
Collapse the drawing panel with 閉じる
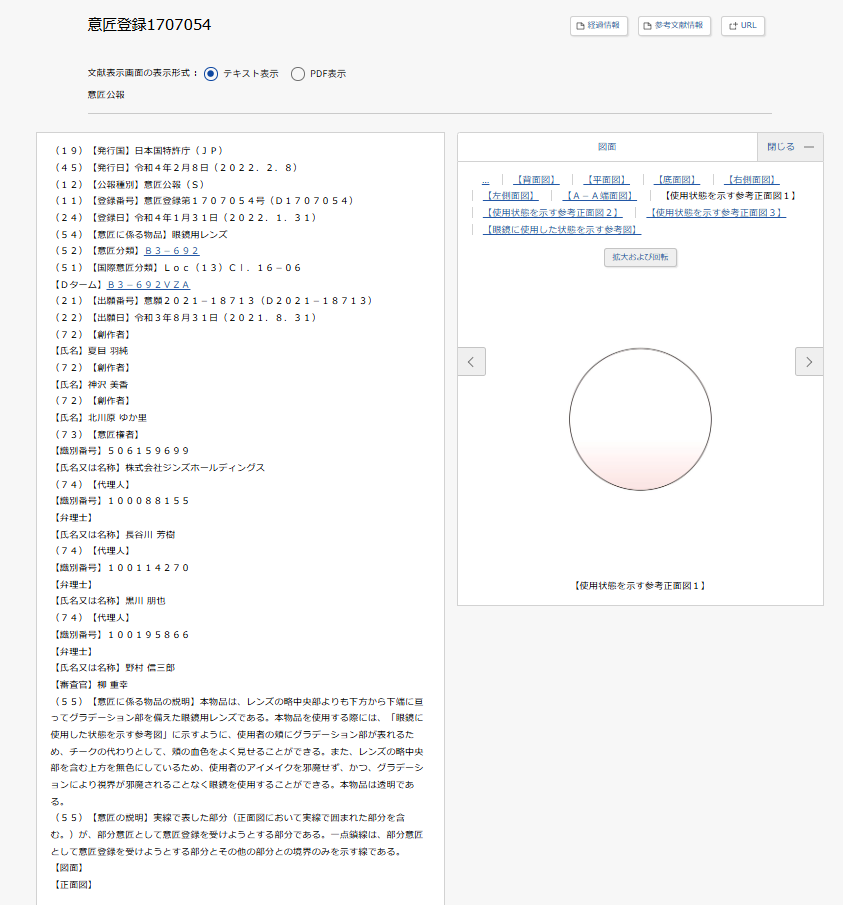pyautogui.click(x=790, y=147)
